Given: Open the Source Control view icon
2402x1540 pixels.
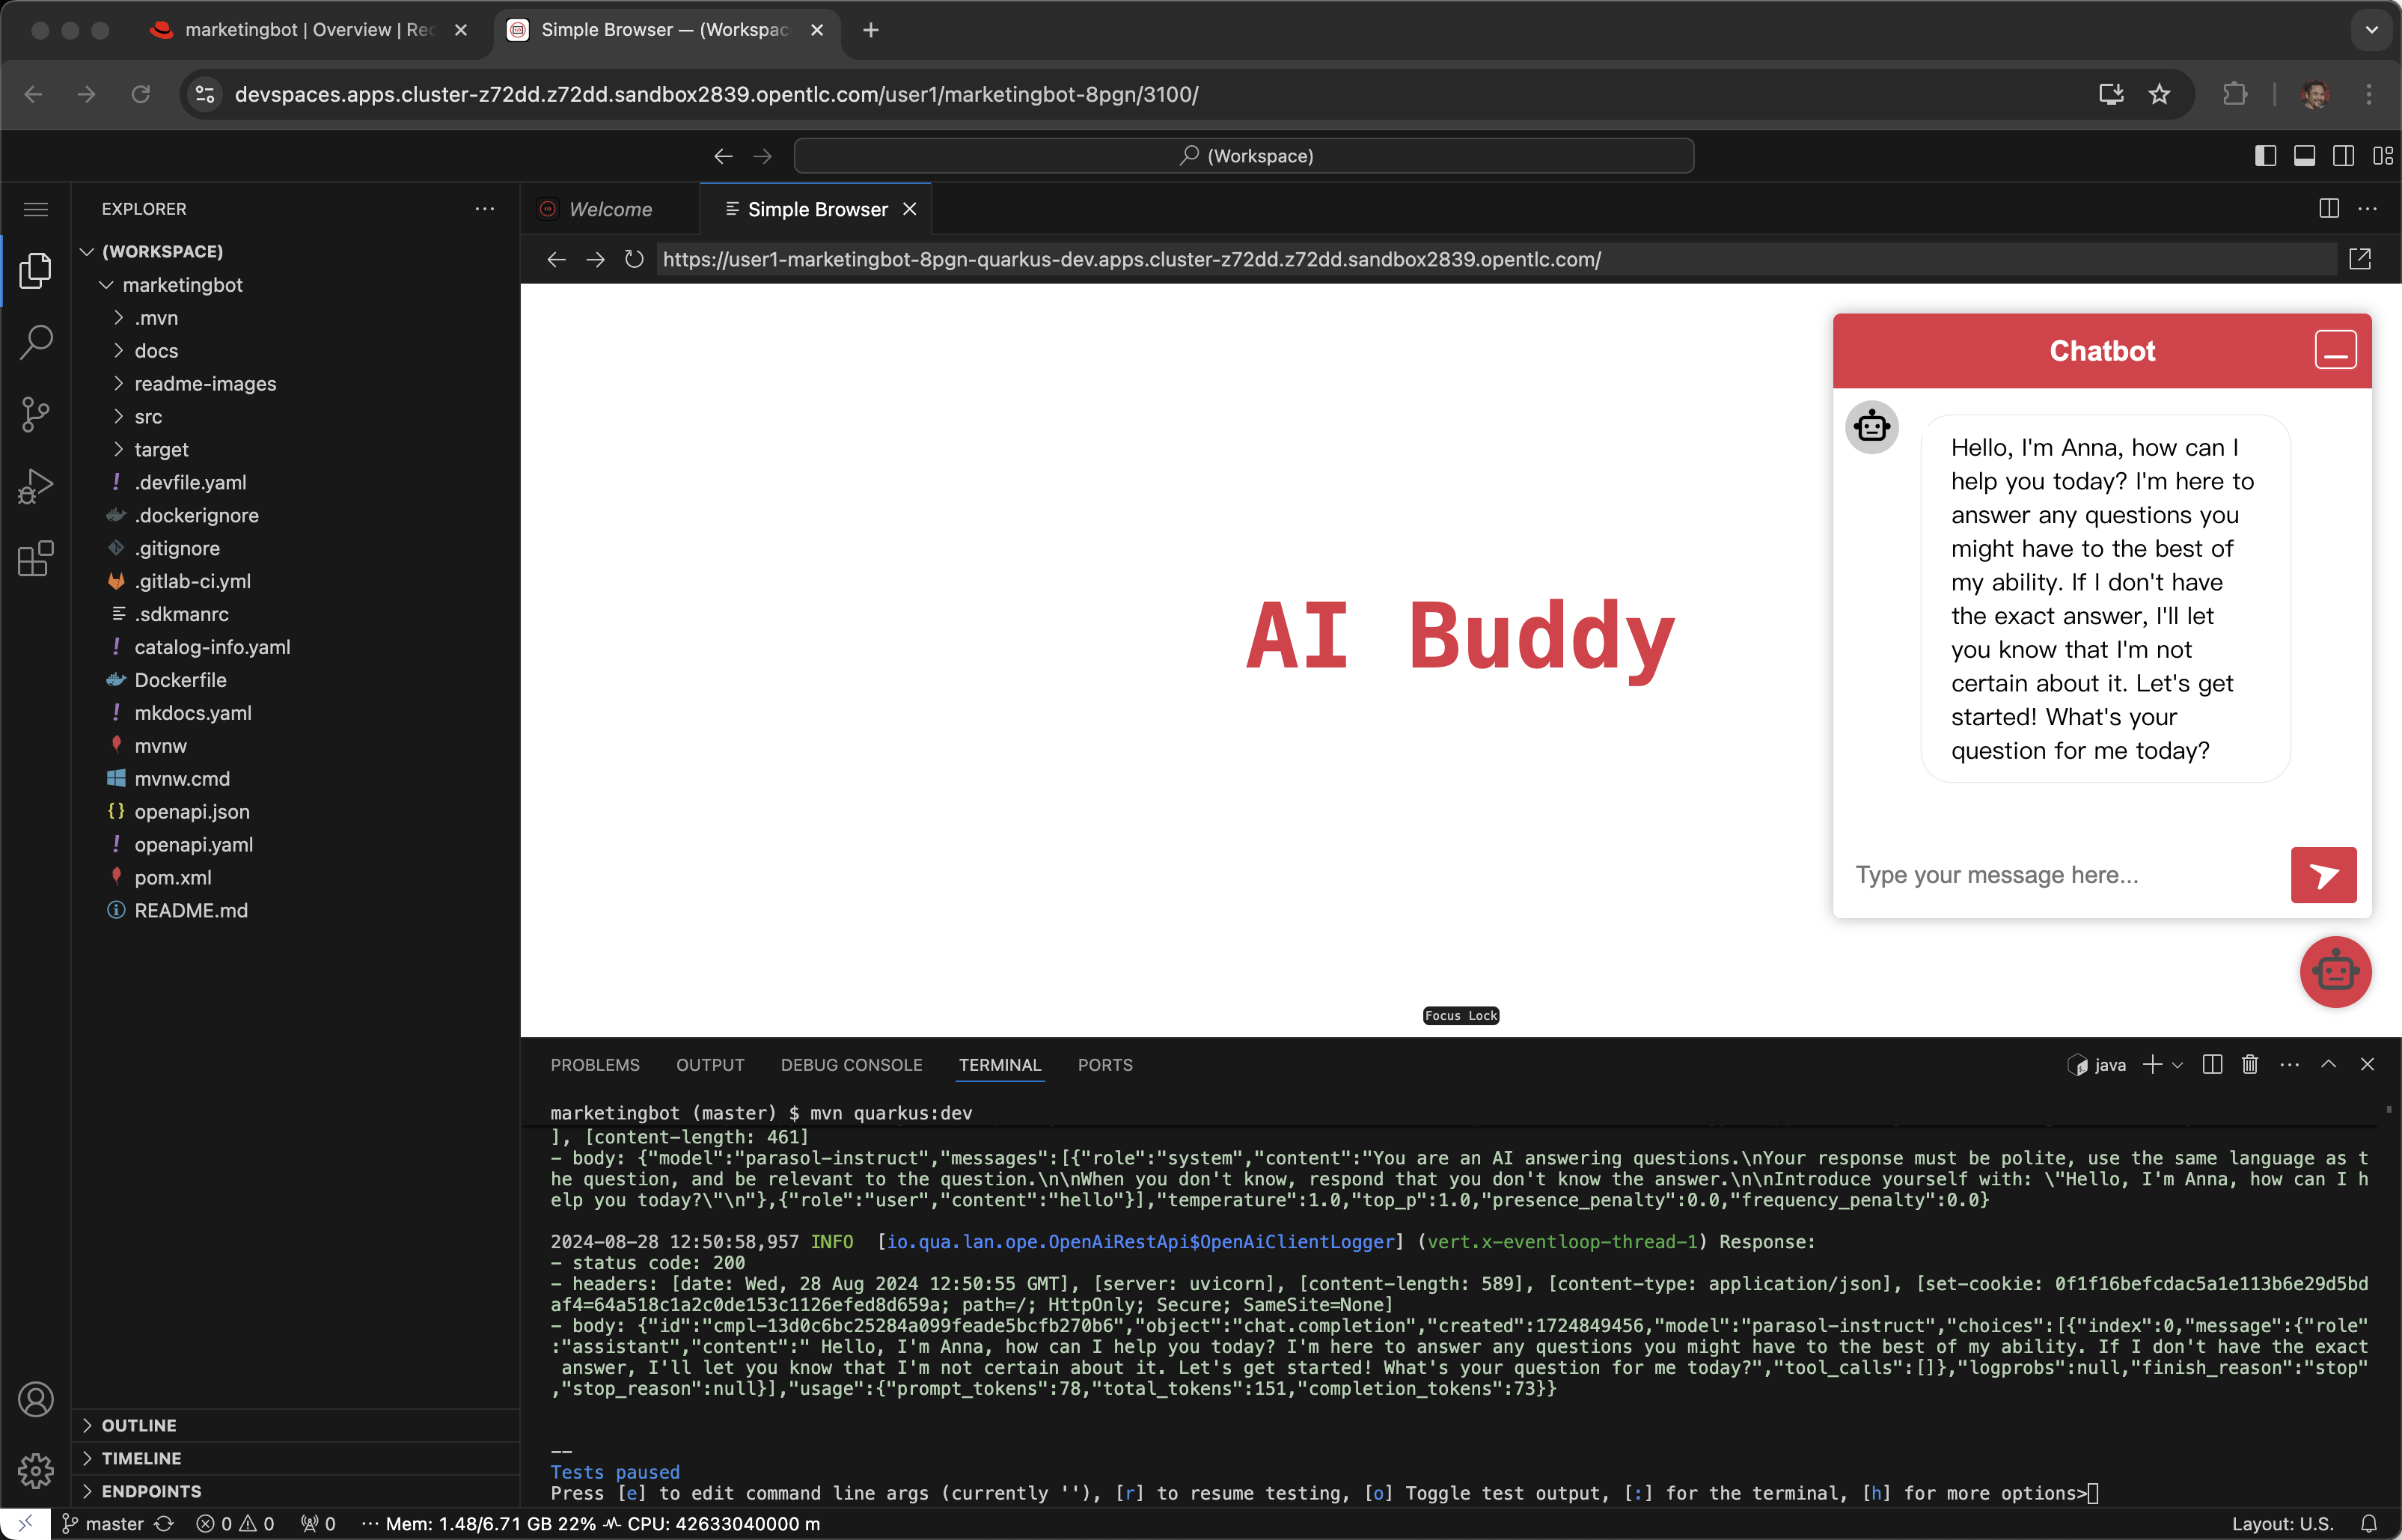Looking at the screenshot, I should click(x=36, y=414).
